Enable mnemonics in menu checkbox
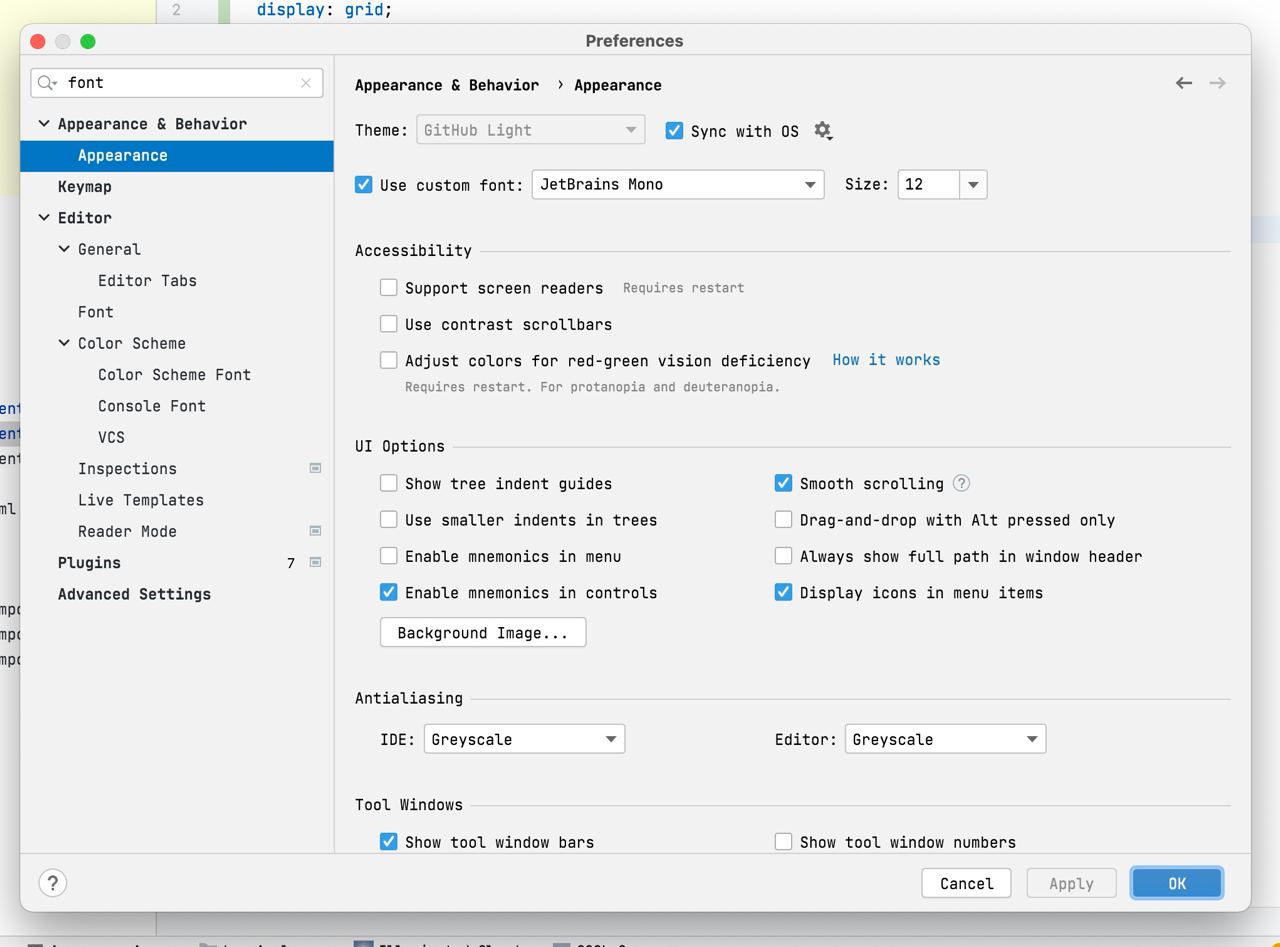The width and height of the screenshot is (1280, 947). pos(389,556)
